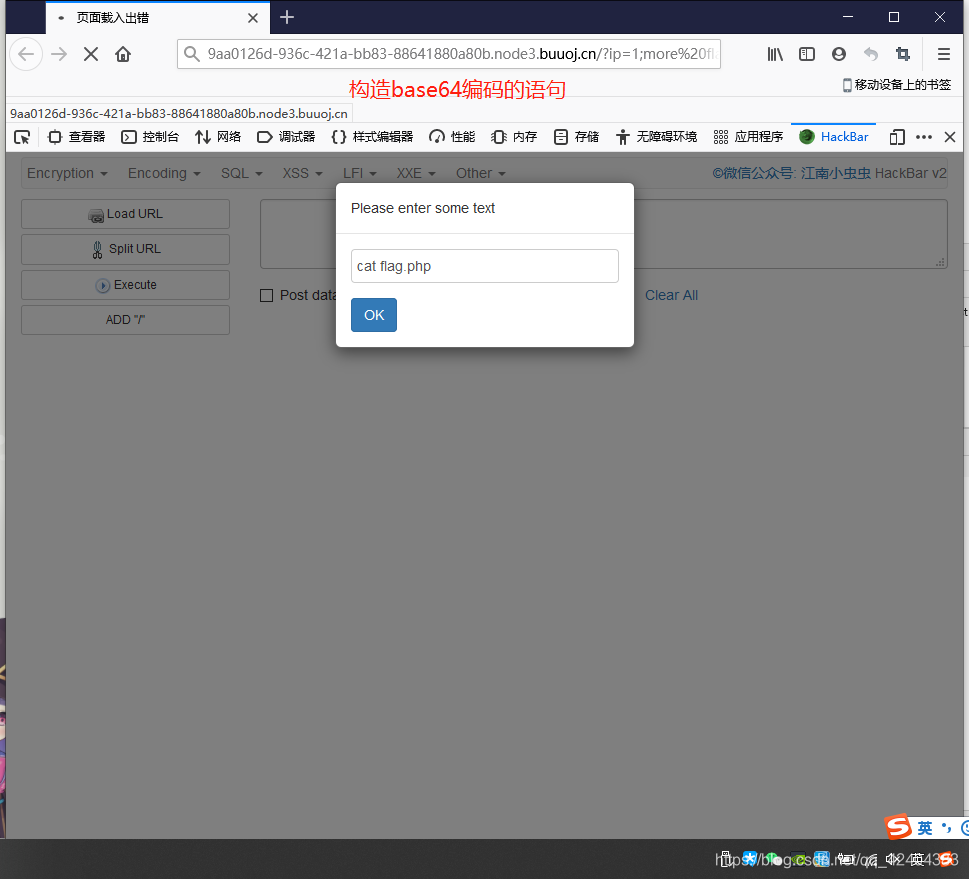Click the browser forward arrow button

59,54
